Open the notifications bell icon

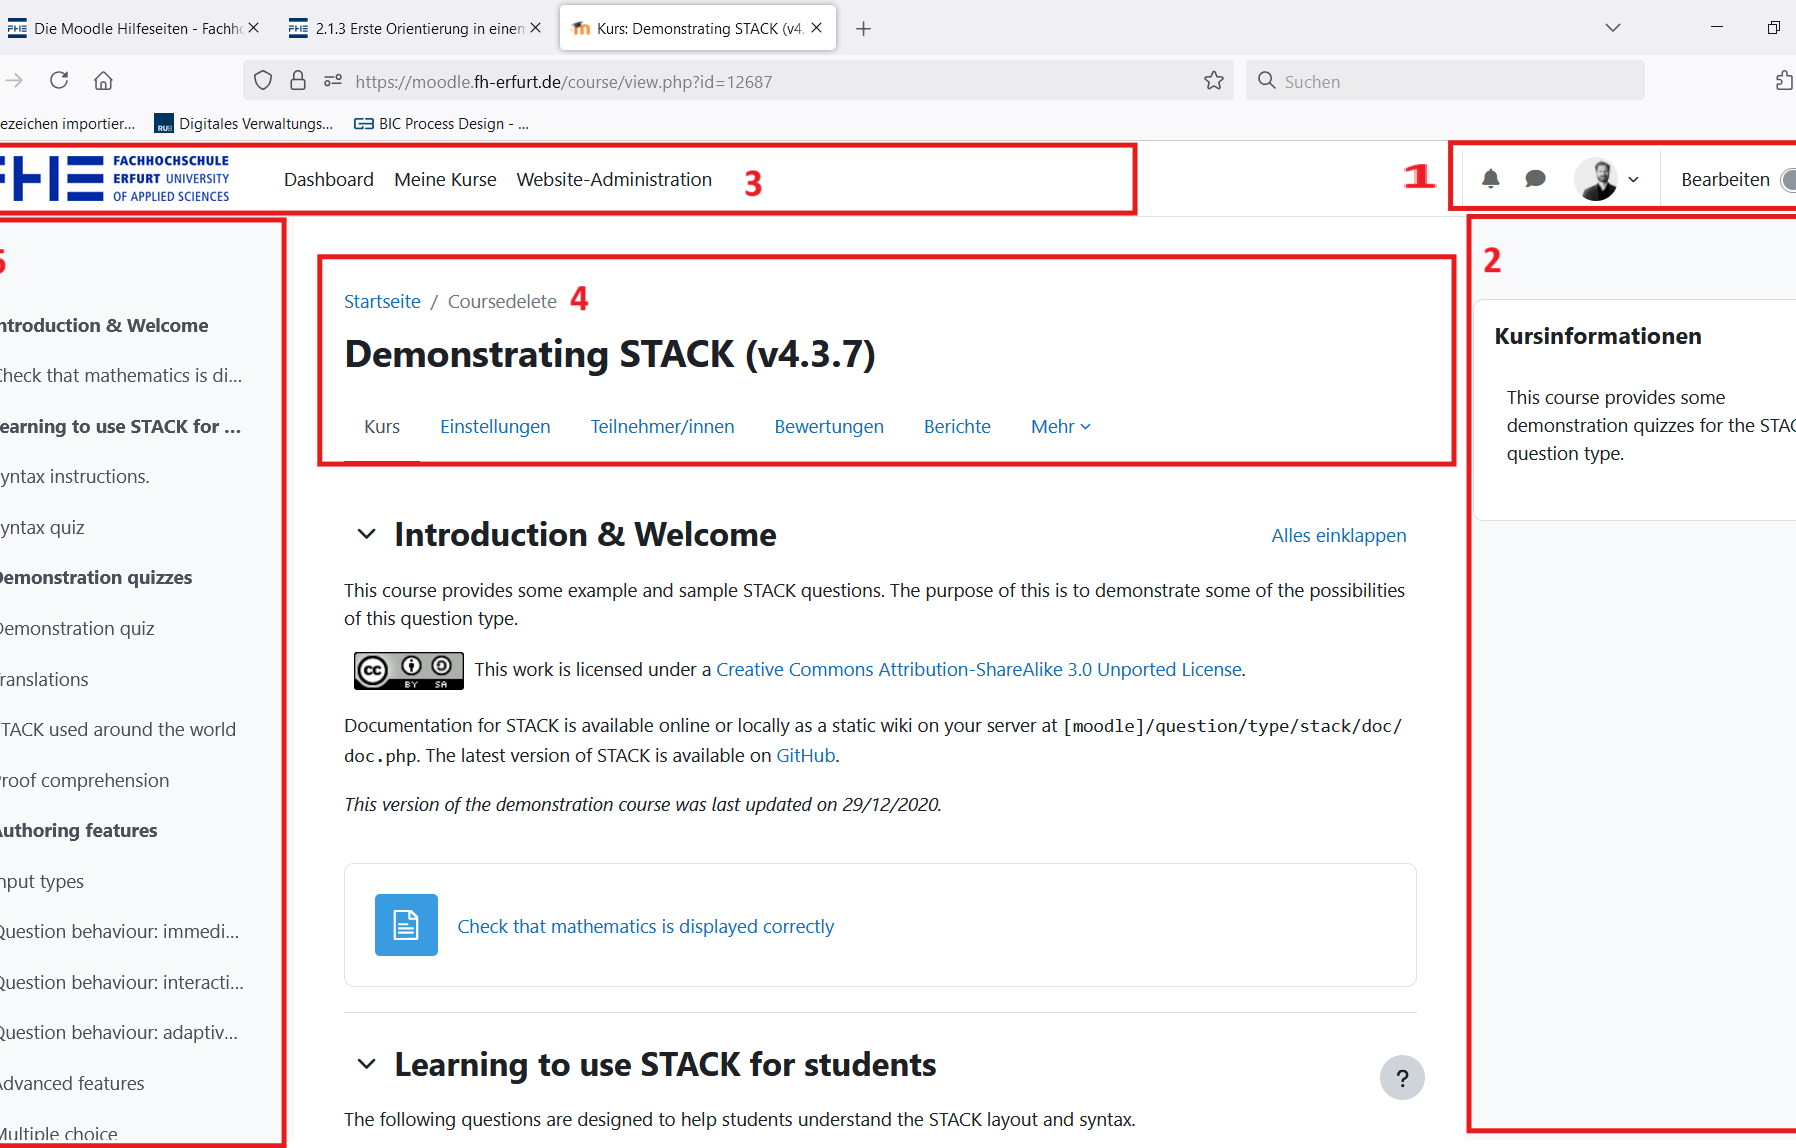1490,179
